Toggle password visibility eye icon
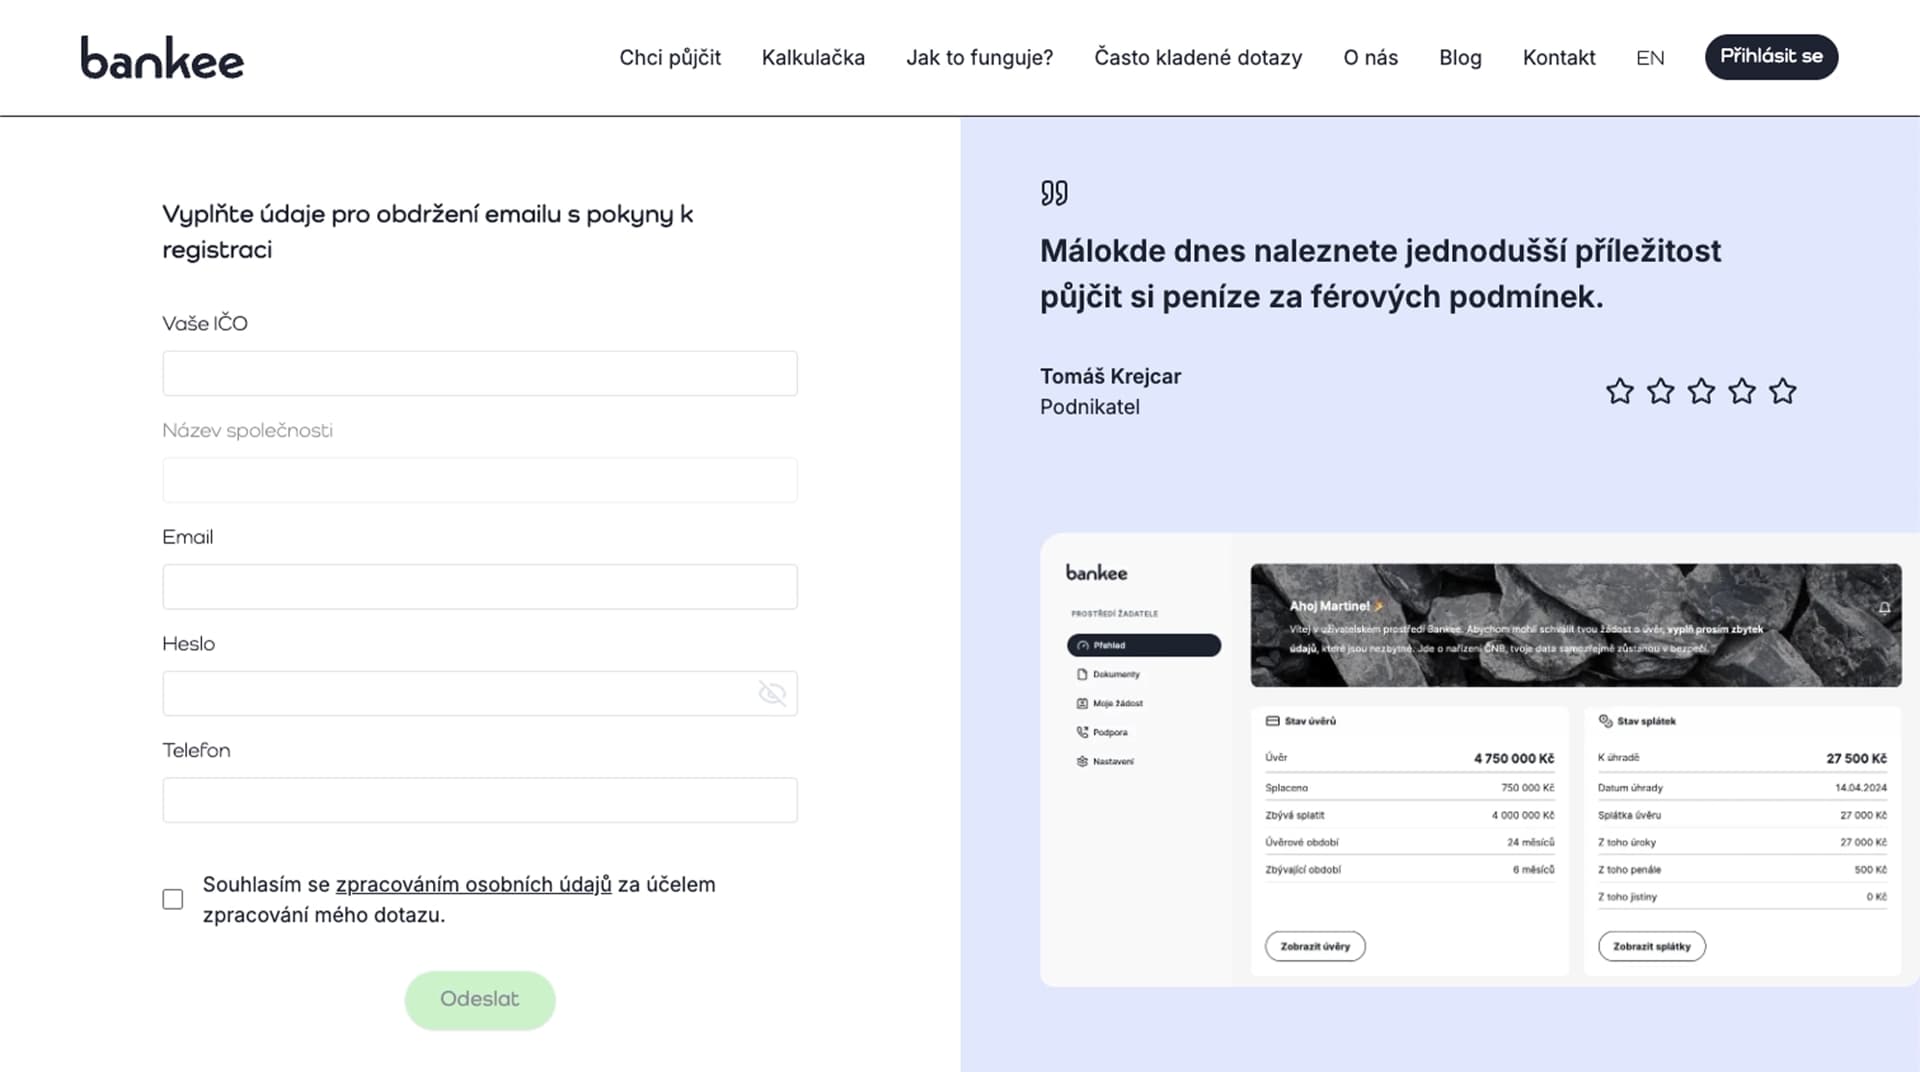 [x=772, y=693]
